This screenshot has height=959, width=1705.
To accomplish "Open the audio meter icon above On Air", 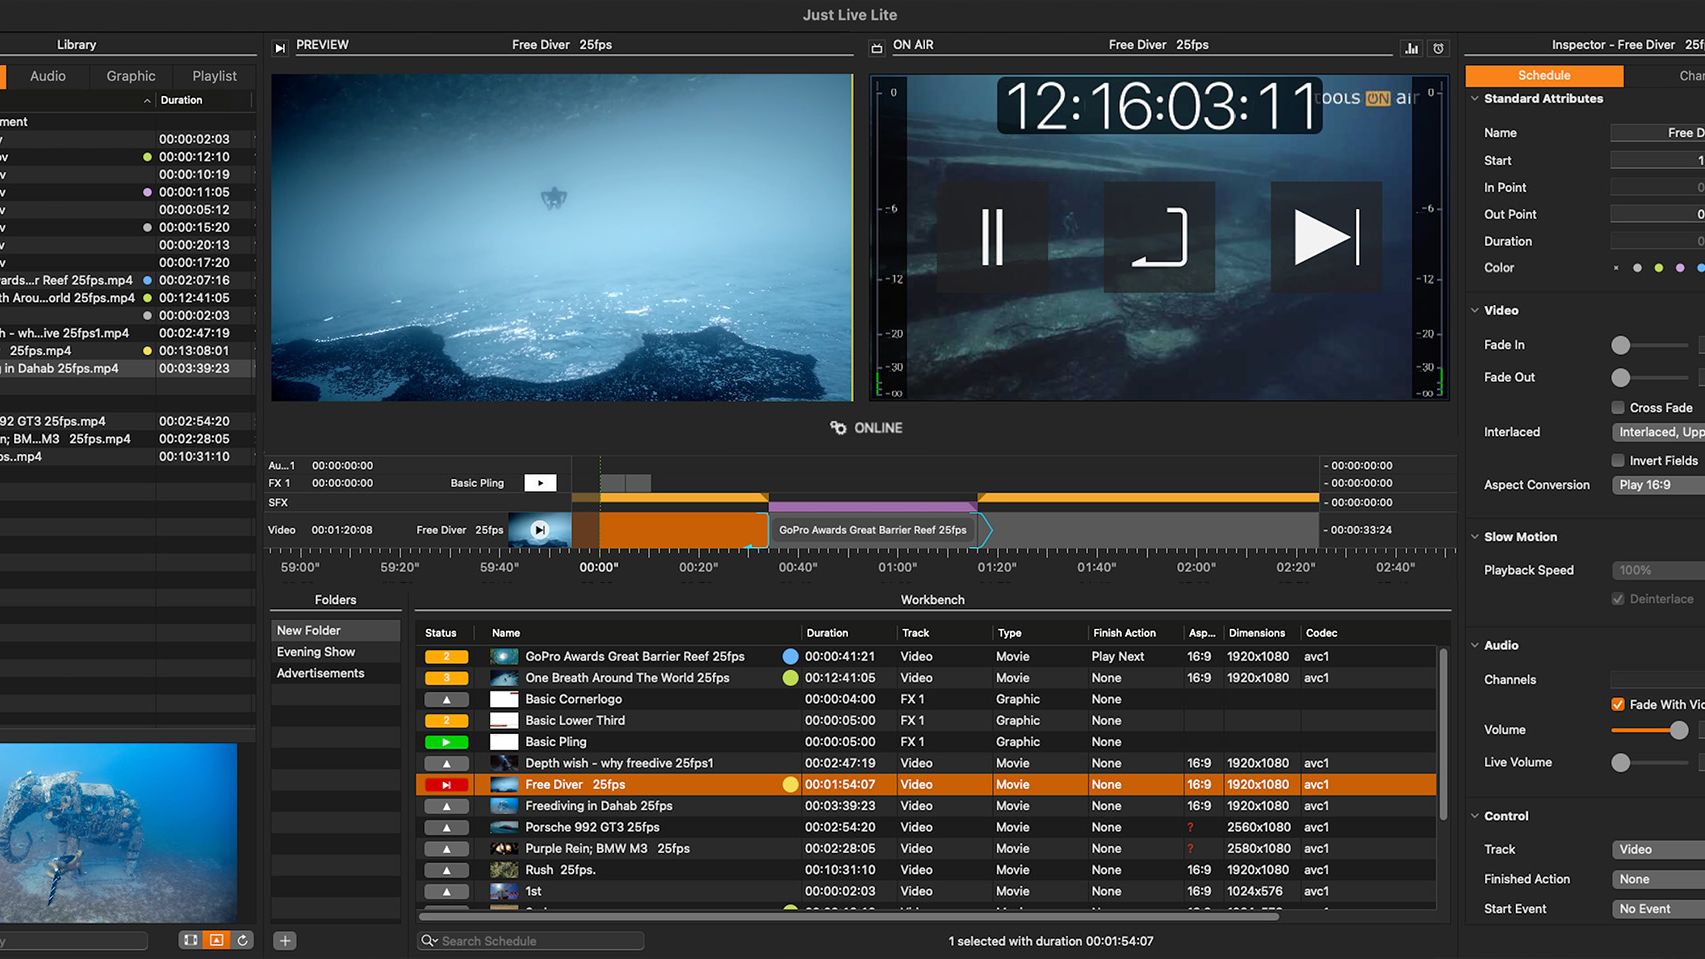I will pos(1411,48).
